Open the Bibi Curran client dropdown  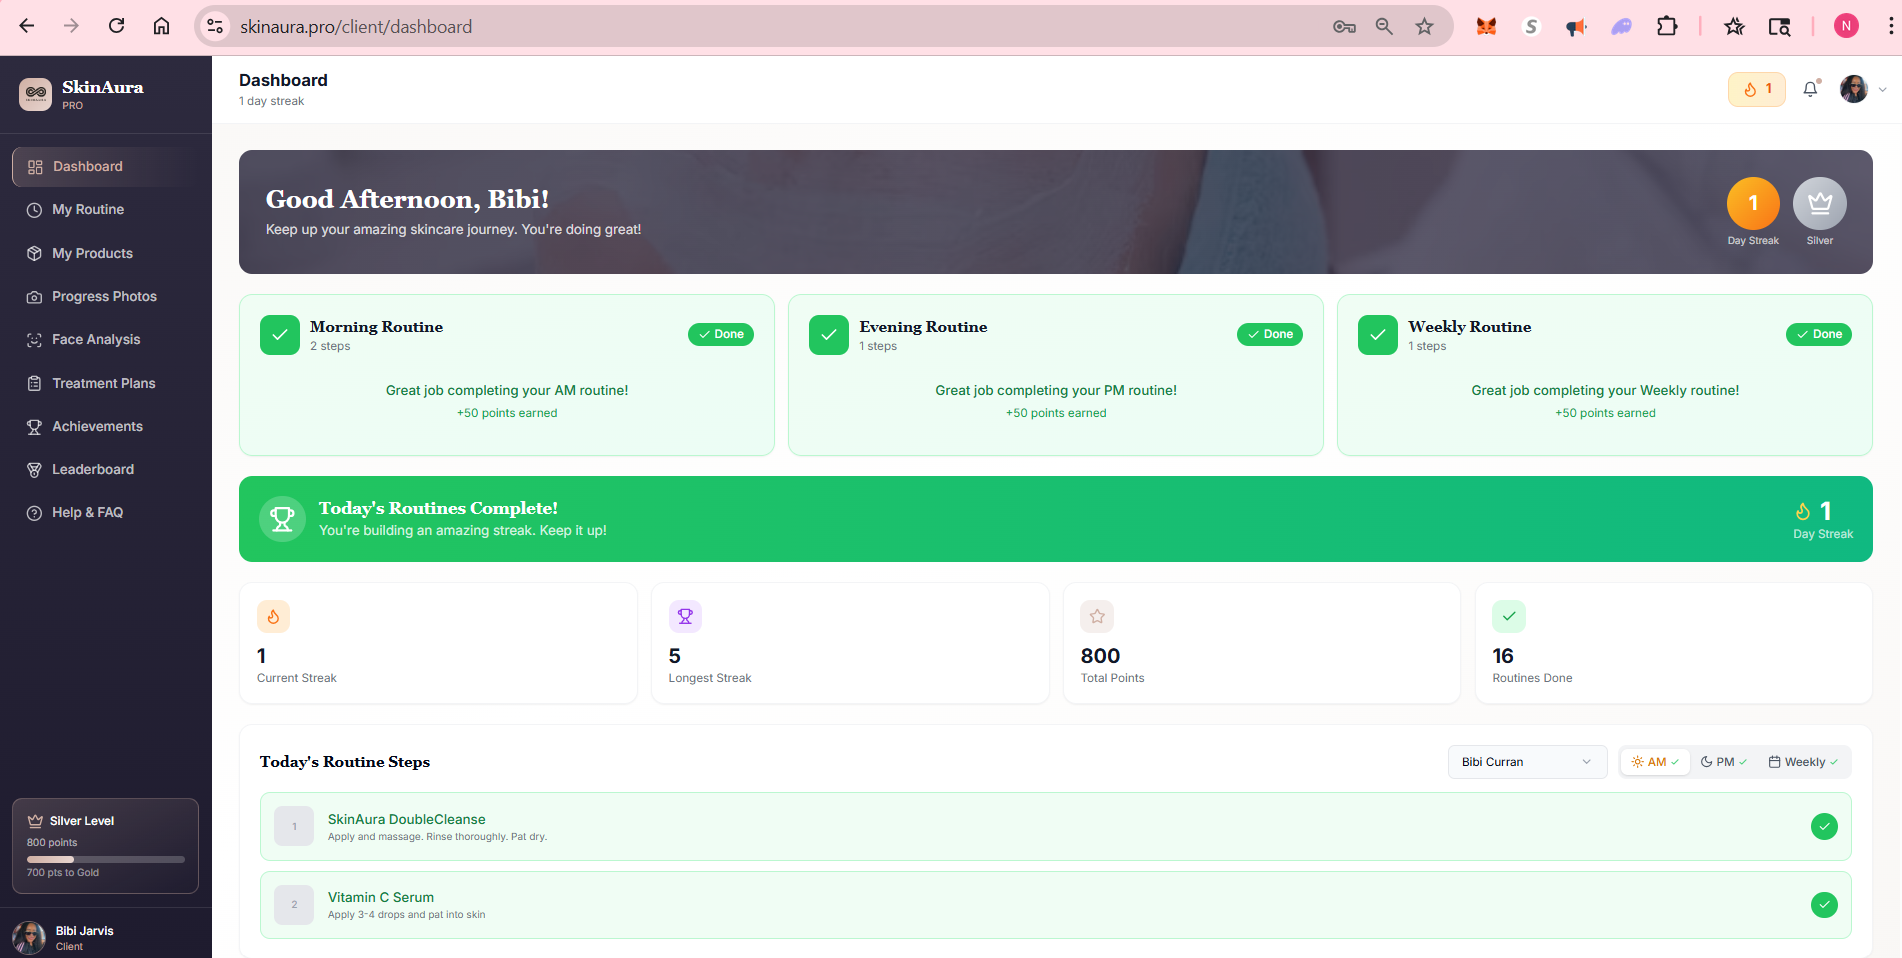point(1526,761)
